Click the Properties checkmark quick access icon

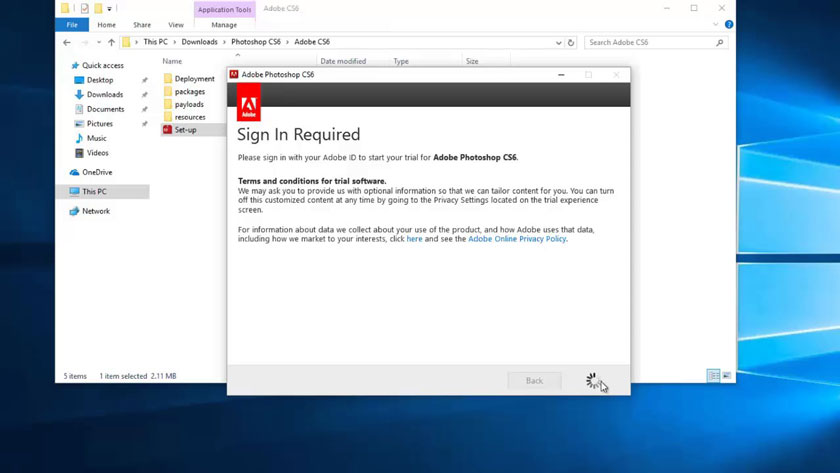coord(85,9)
